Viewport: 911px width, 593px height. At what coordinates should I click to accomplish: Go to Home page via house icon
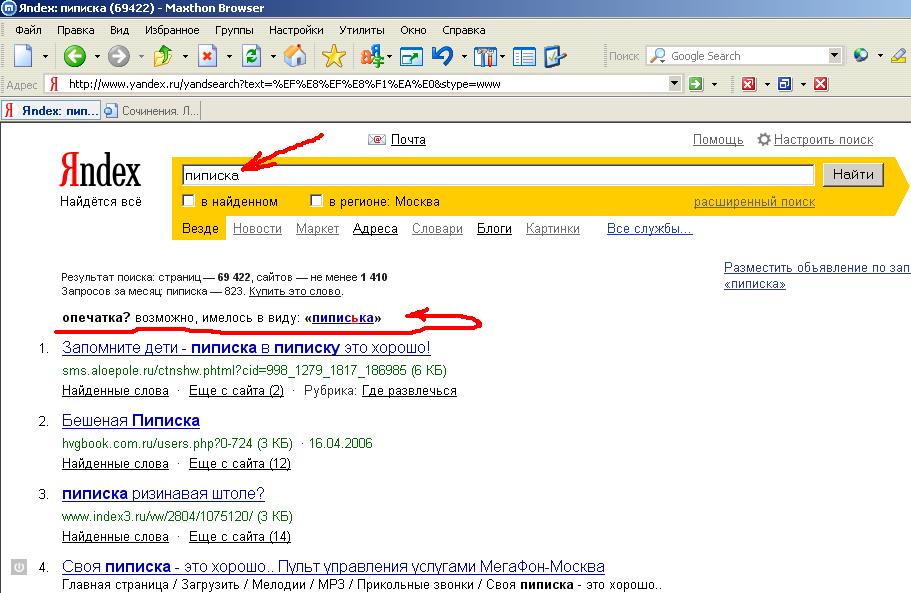(294, 56)
